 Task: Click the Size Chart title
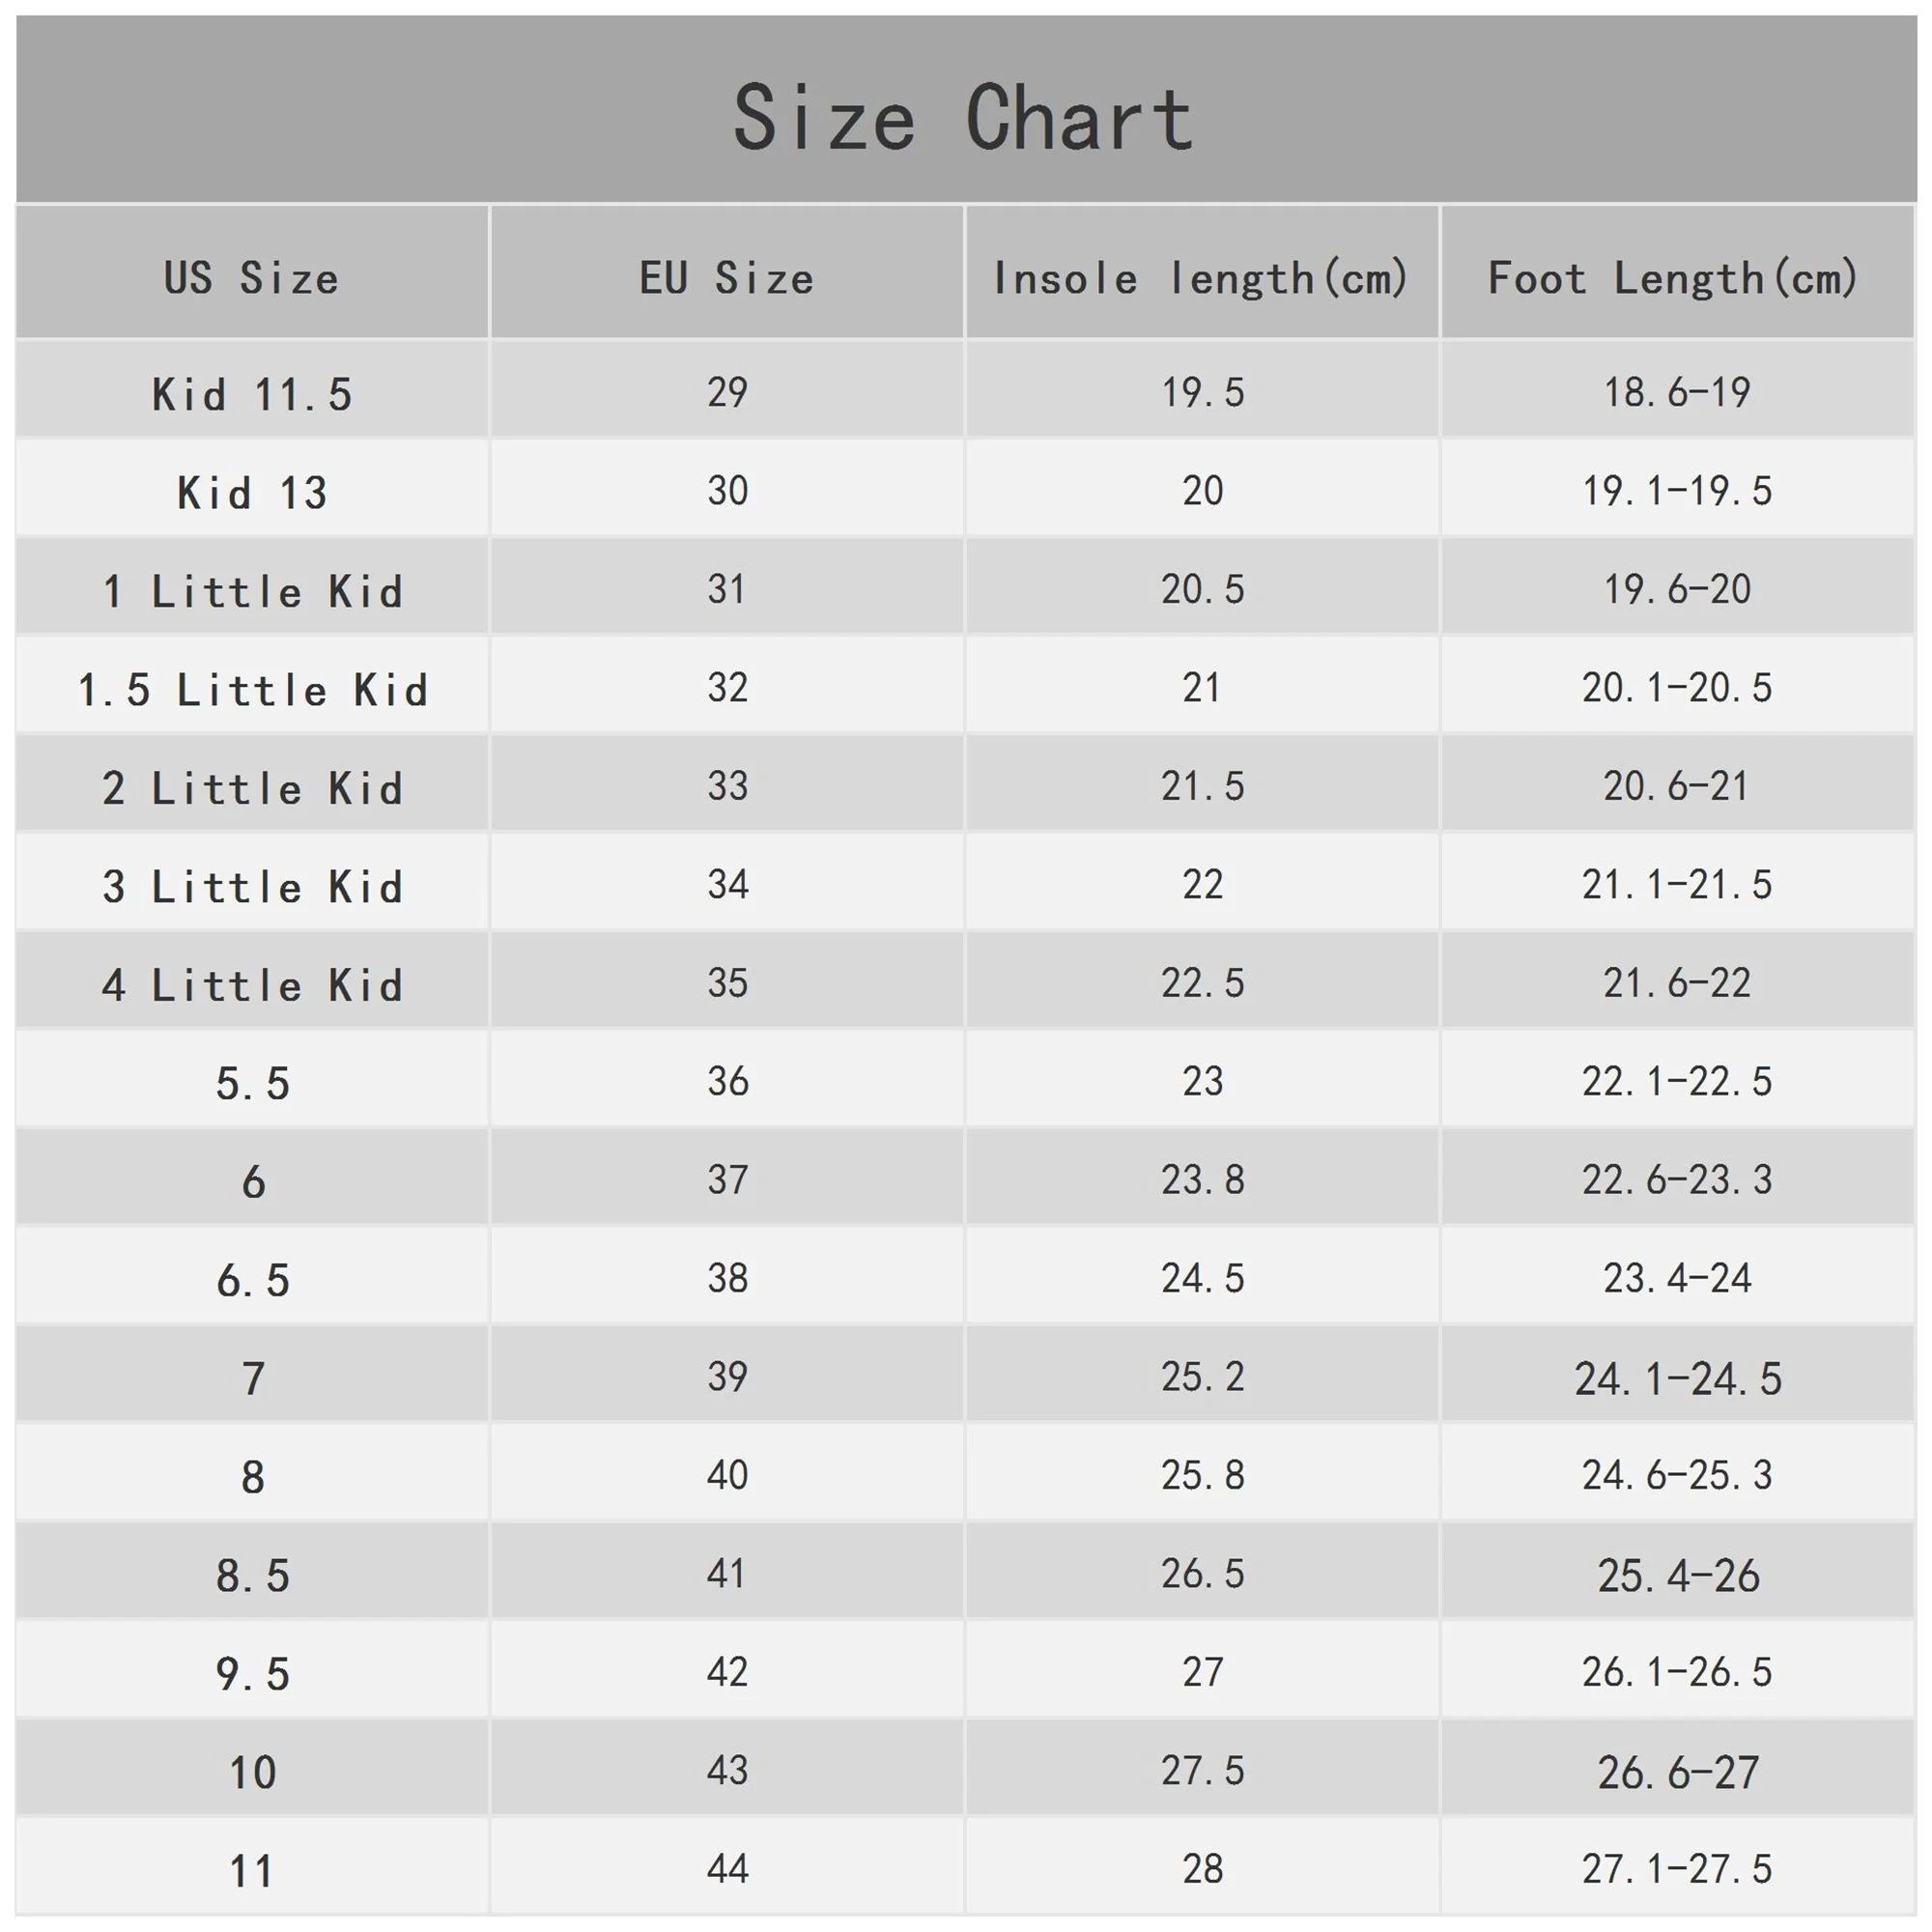pyautogui.click(x=964, y=118)
